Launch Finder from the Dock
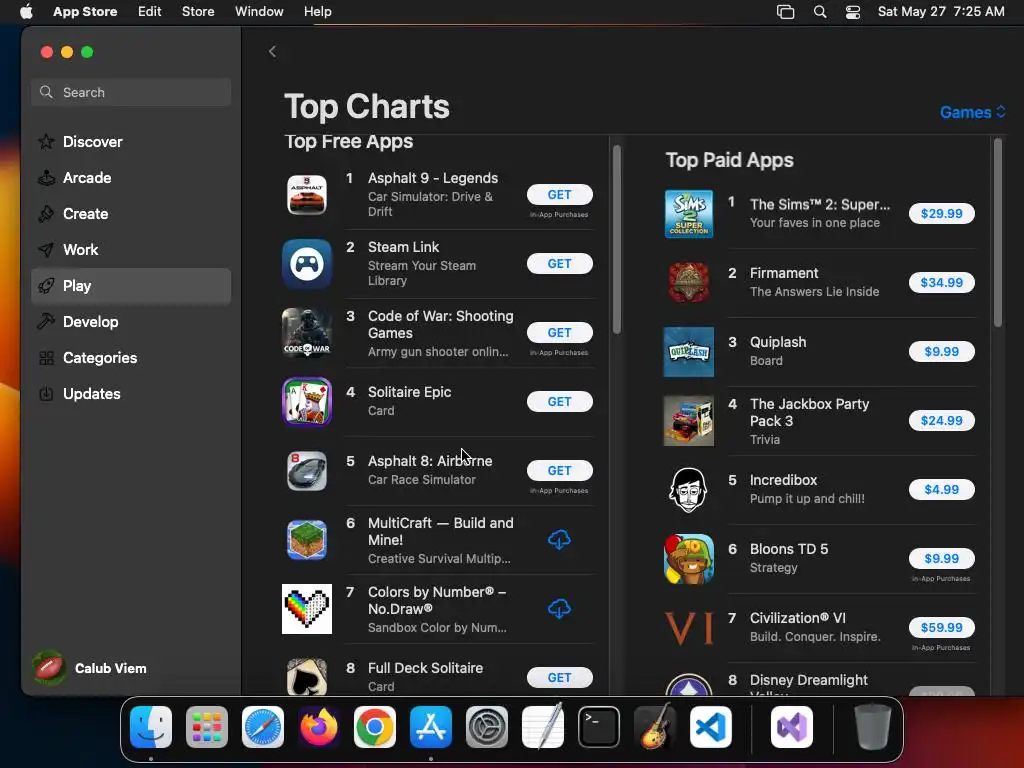1024x768 pixels. click(151, 727)
